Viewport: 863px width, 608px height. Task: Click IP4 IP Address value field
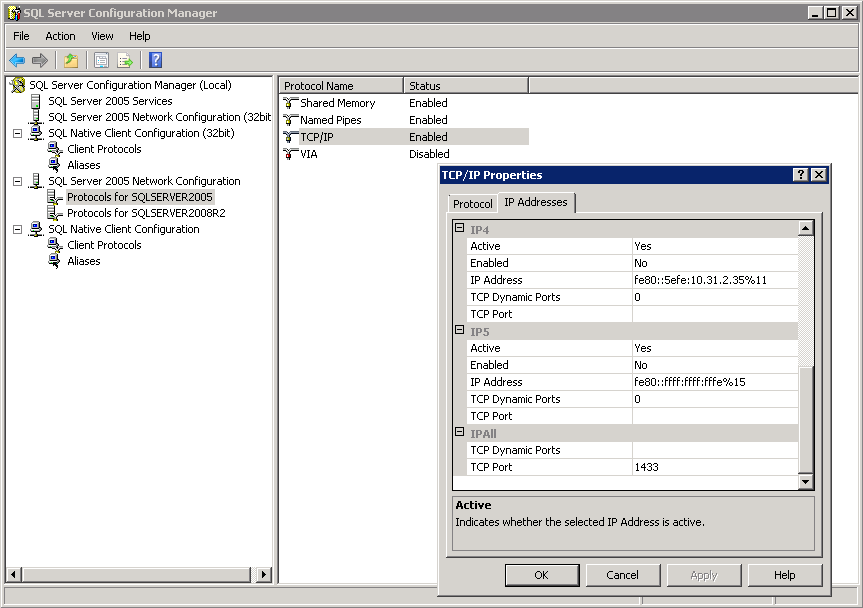click(x=715, y=280)
